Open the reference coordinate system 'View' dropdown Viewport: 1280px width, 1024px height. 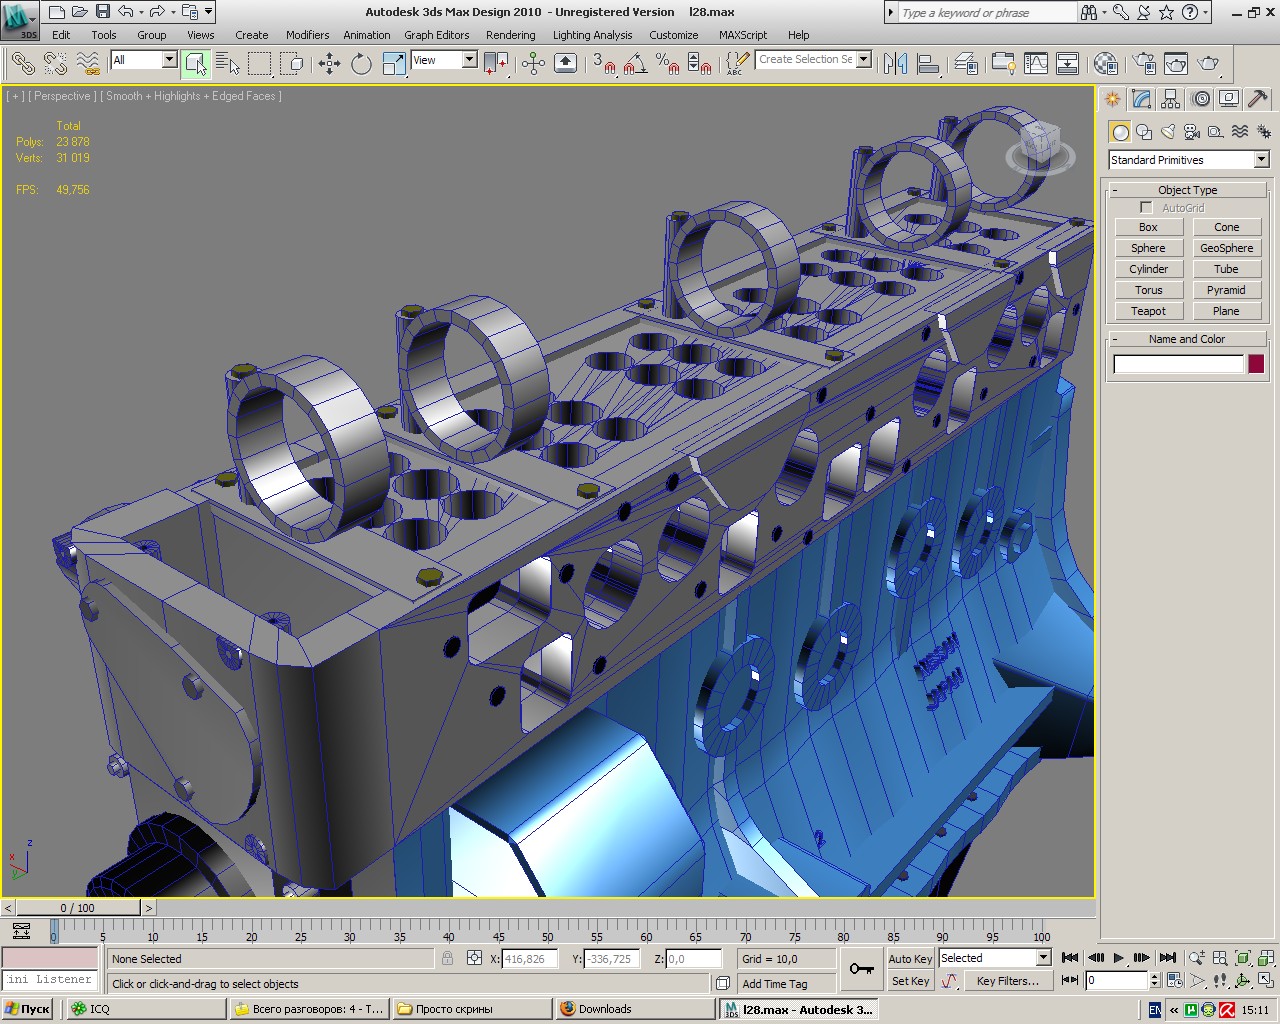click(x=469, y=60)
